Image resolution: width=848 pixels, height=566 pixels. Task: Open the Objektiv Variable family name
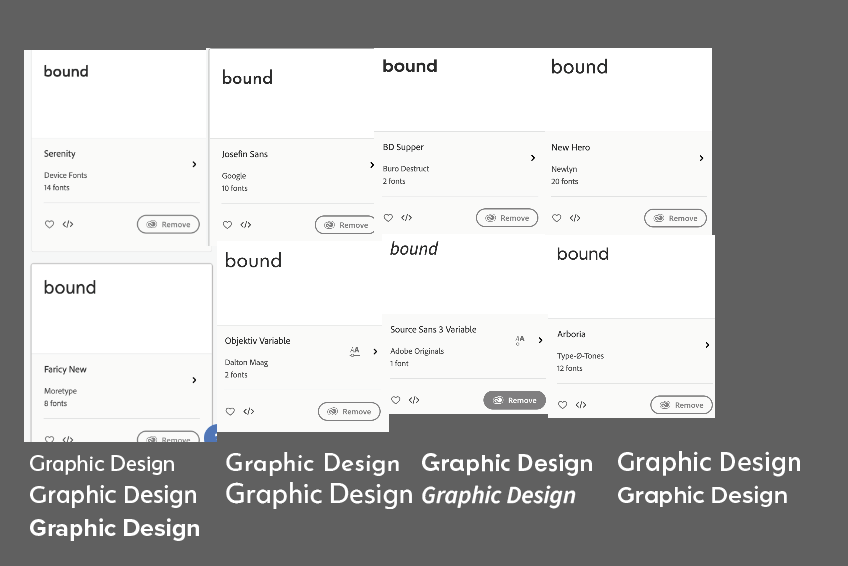(x=257, y=341)
